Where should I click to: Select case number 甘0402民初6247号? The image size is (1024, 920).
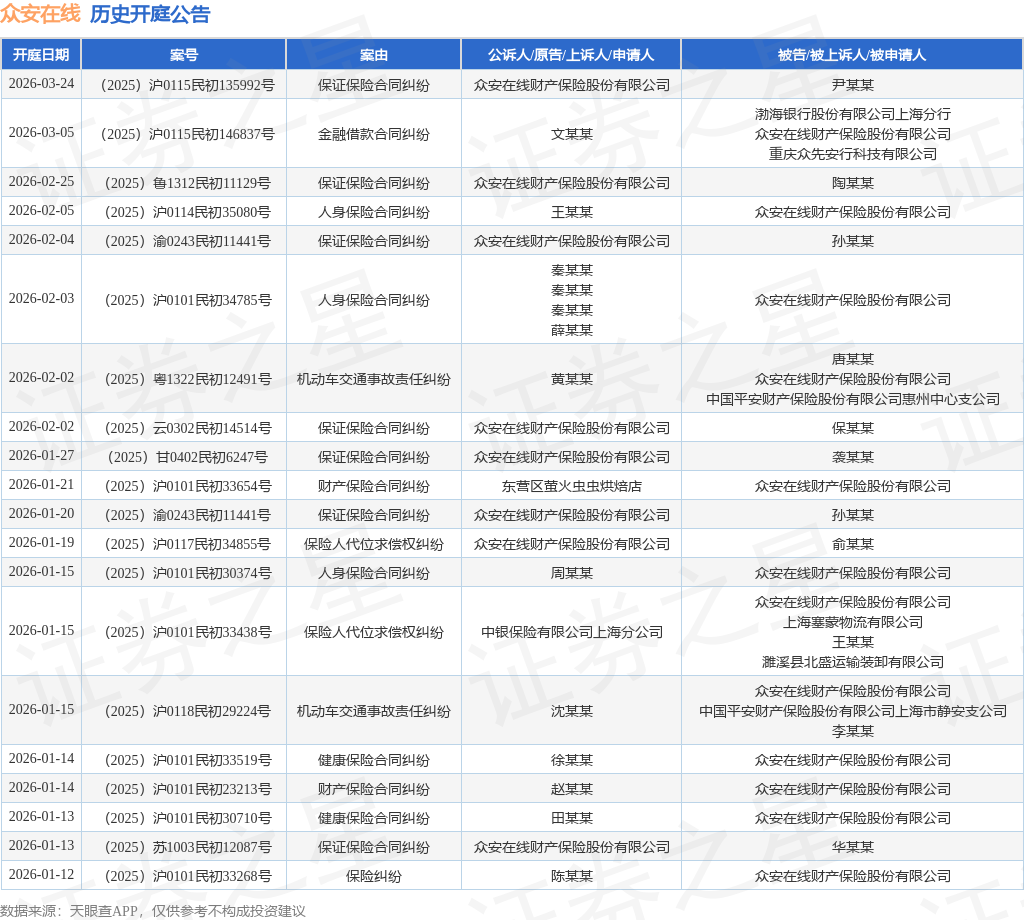tap(212, 456)
